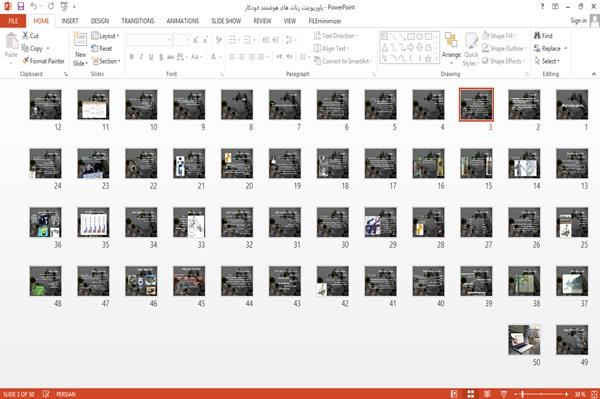Click Decrease Font Size icon

click(x=206, y=40)
